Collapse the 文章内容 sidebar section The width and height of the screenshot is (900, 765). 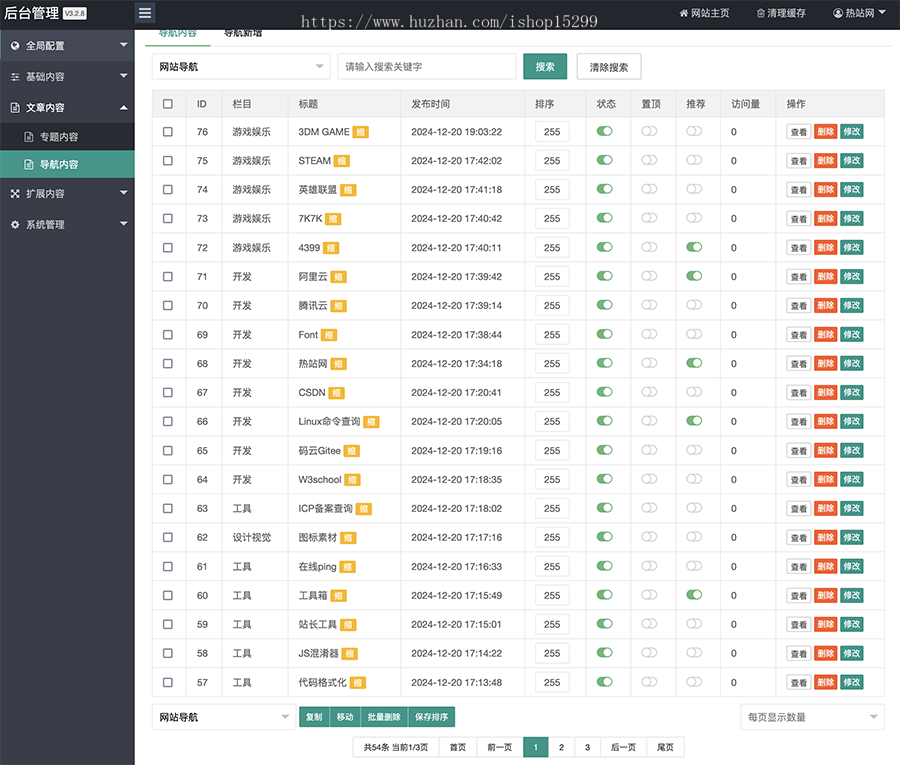pos(67,107)
